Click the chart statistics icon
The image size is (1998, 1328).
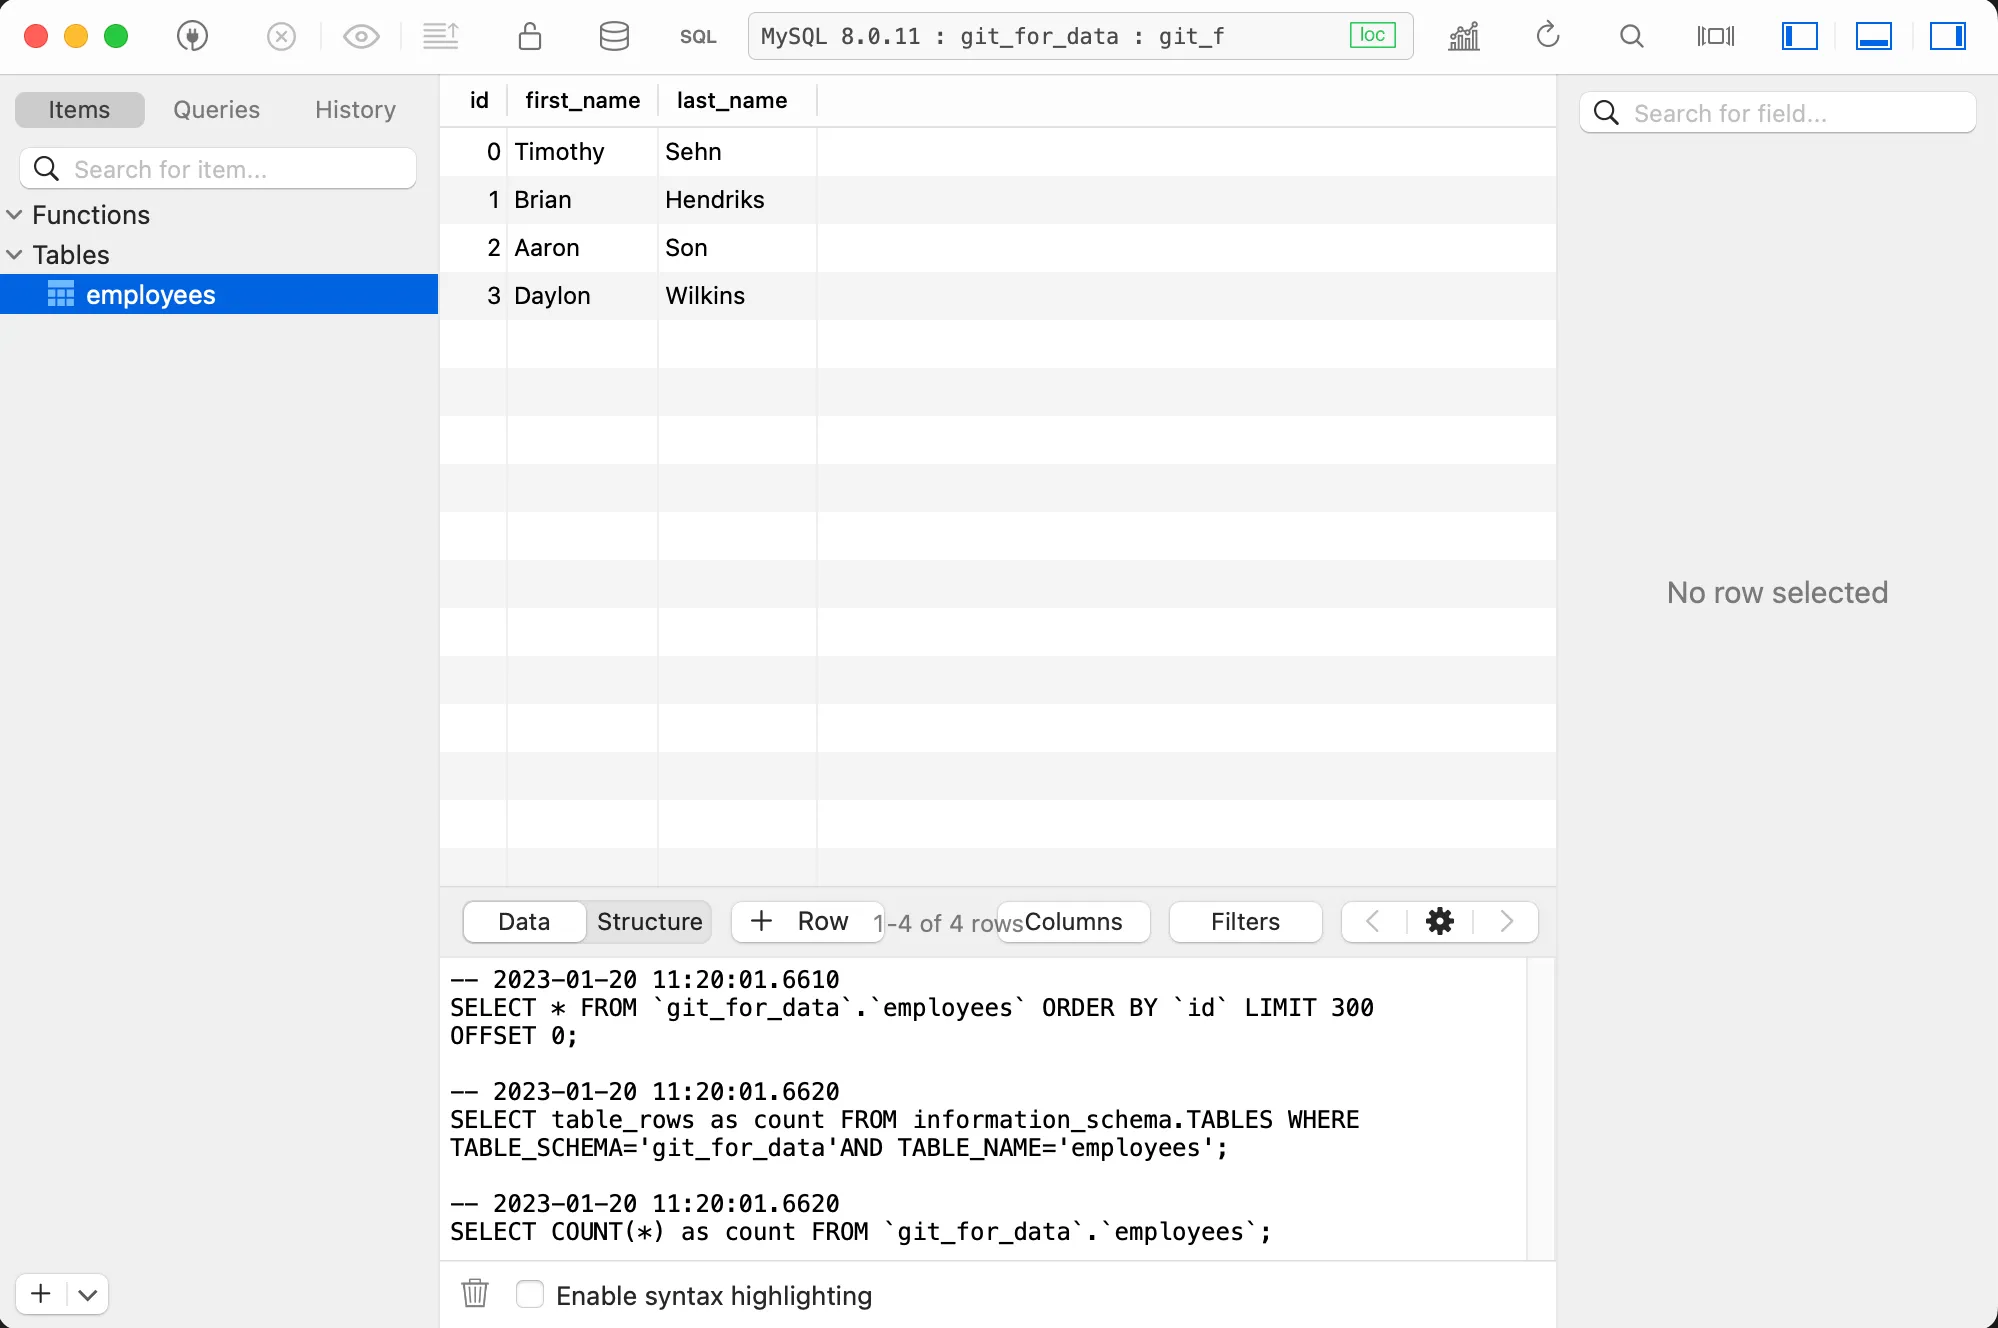pyautogui.click(x=1463, y=36)
